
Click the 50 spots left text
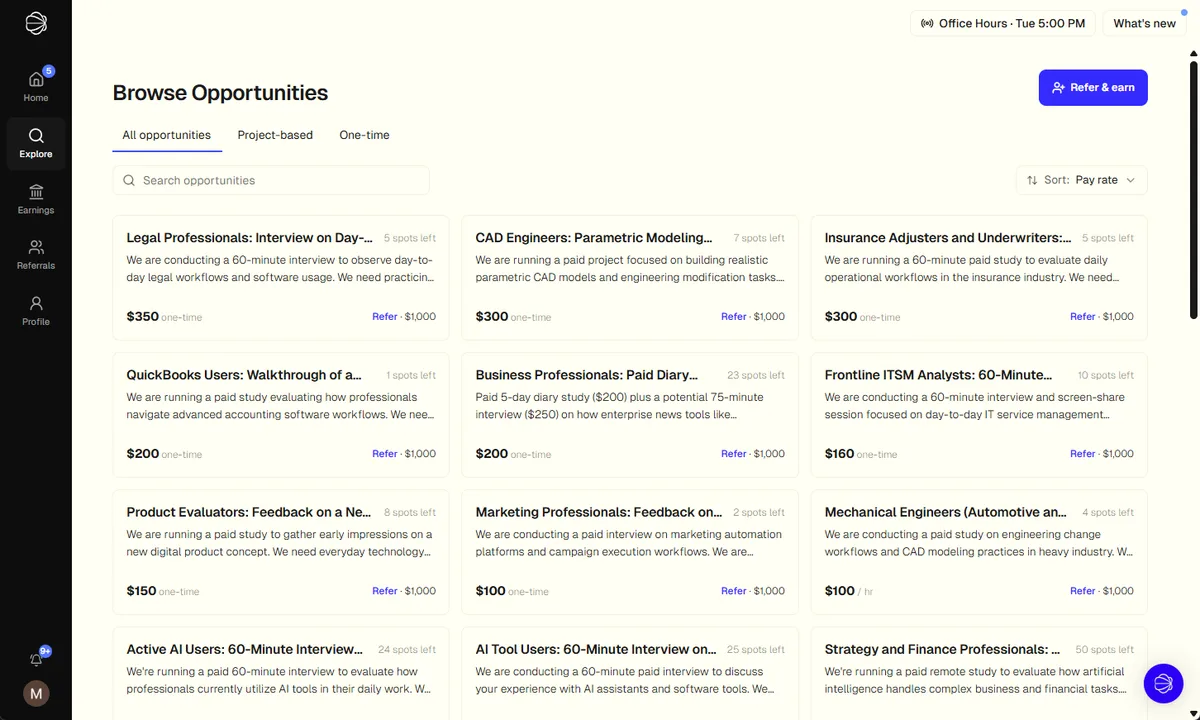click(x=1105, y=650)
